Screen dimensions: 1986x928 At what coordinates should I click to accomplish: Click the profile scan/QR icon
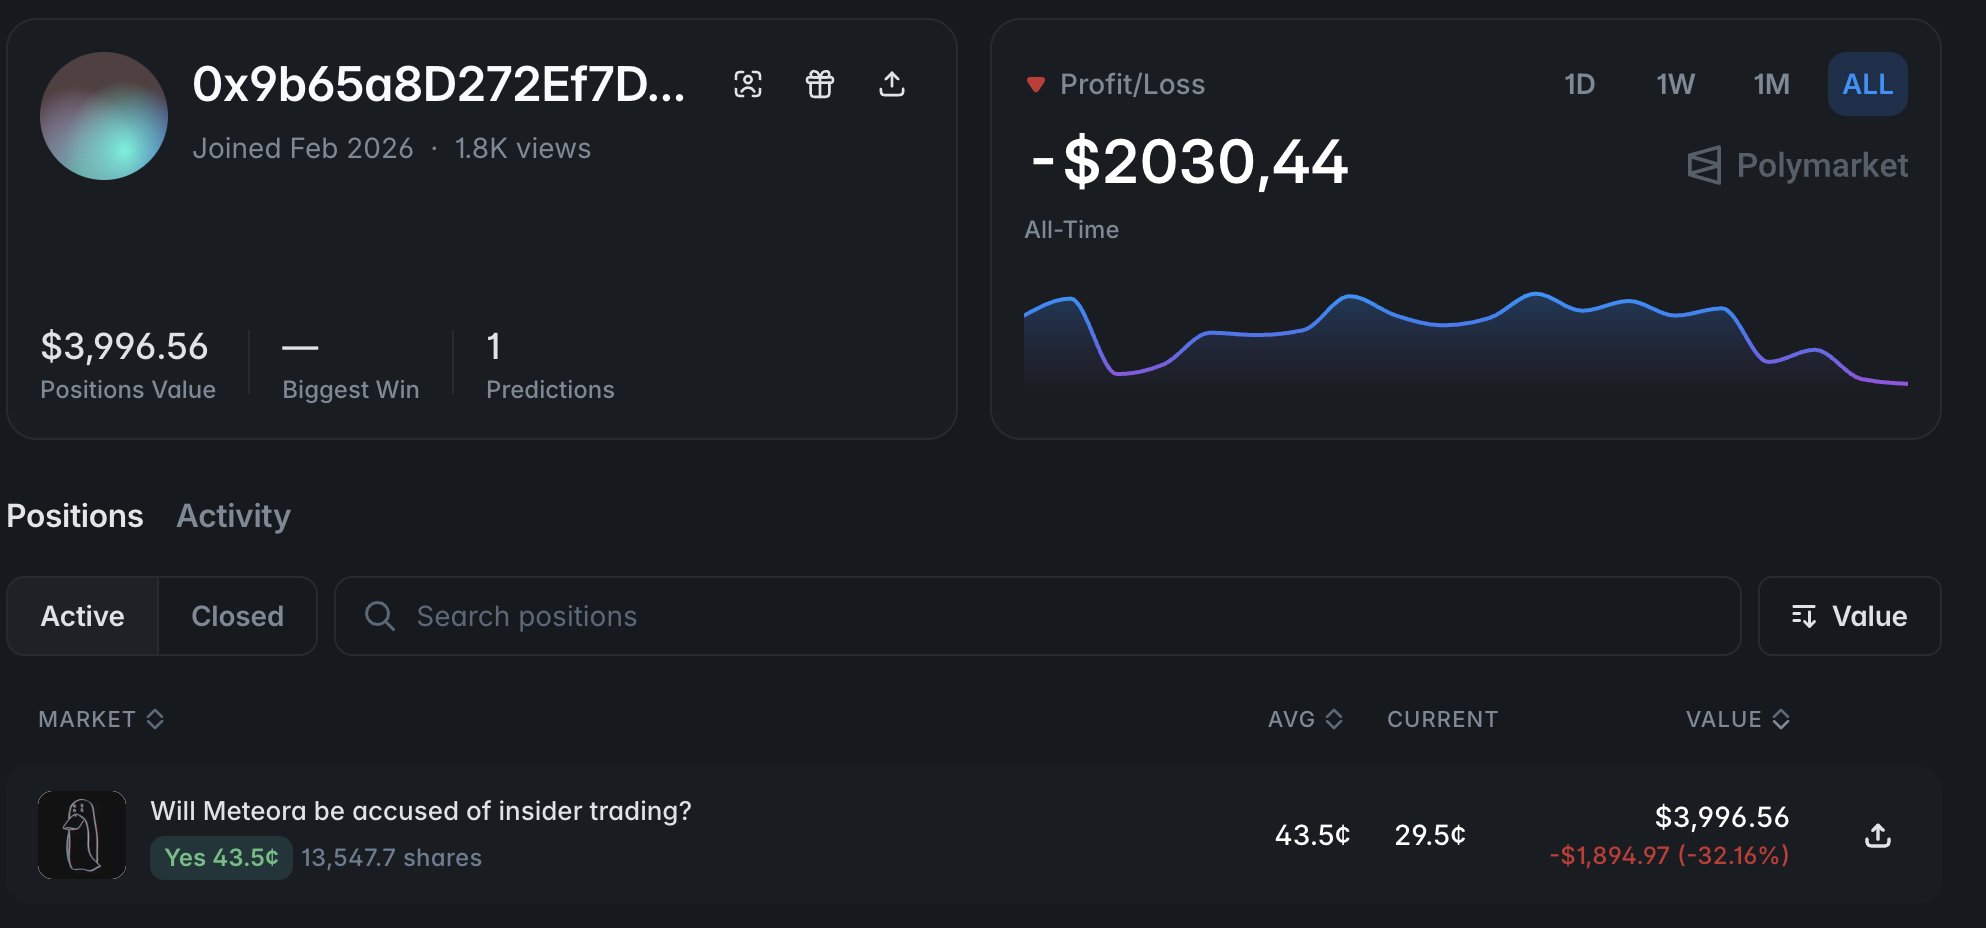coord(748,85)
